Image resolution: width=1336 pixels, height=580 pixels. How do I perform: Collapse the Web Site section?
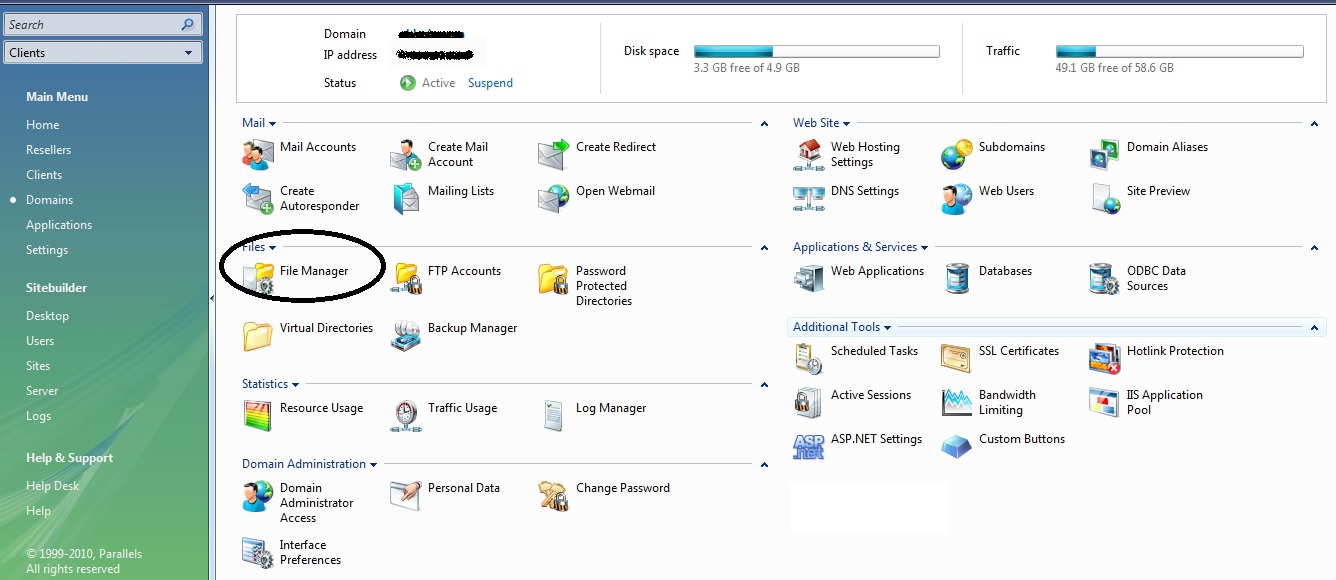(1315, 124)
